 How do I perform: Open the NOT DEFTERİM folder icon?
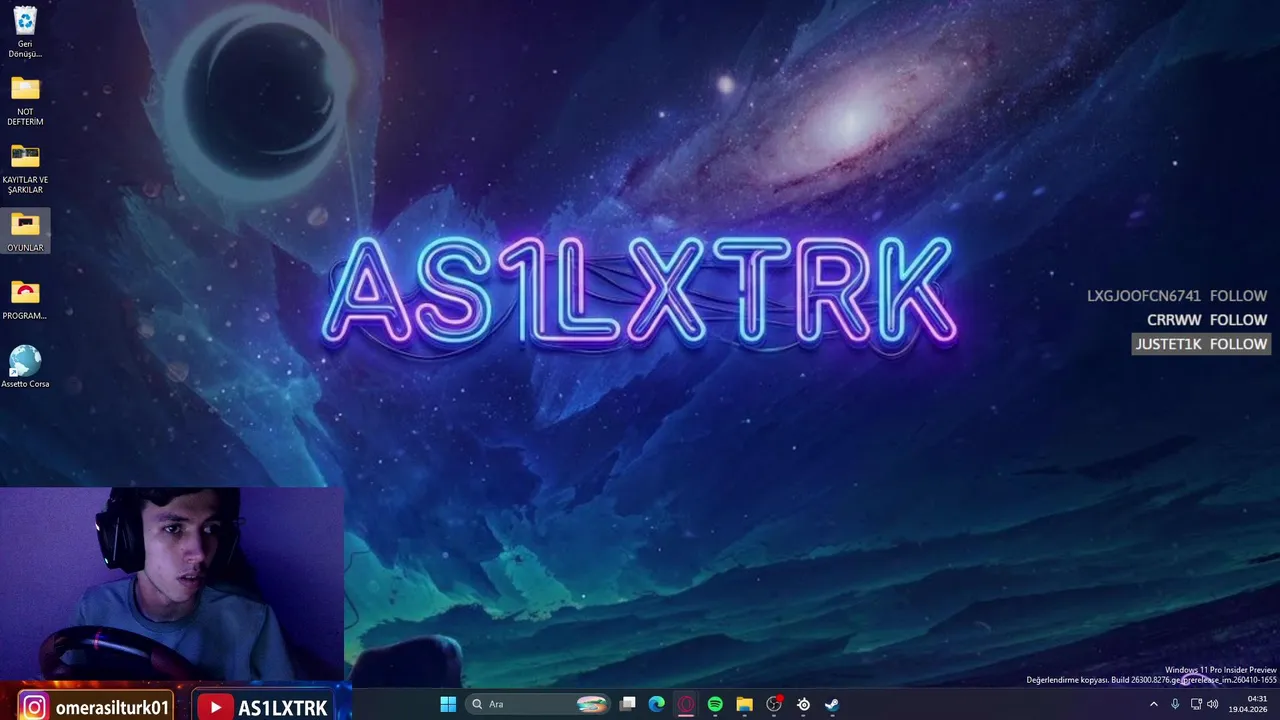coord(25,101)
